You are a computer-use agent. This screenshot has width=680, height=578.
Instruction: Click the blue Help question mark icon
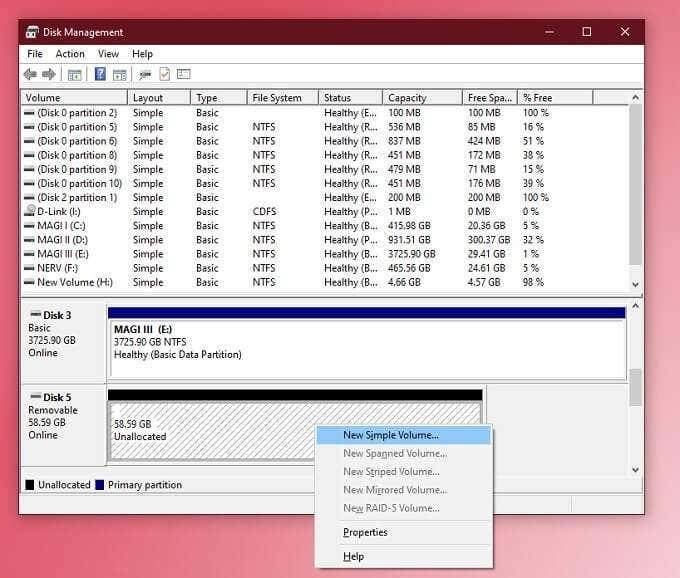pyautogui.click(x=100, y=74)
